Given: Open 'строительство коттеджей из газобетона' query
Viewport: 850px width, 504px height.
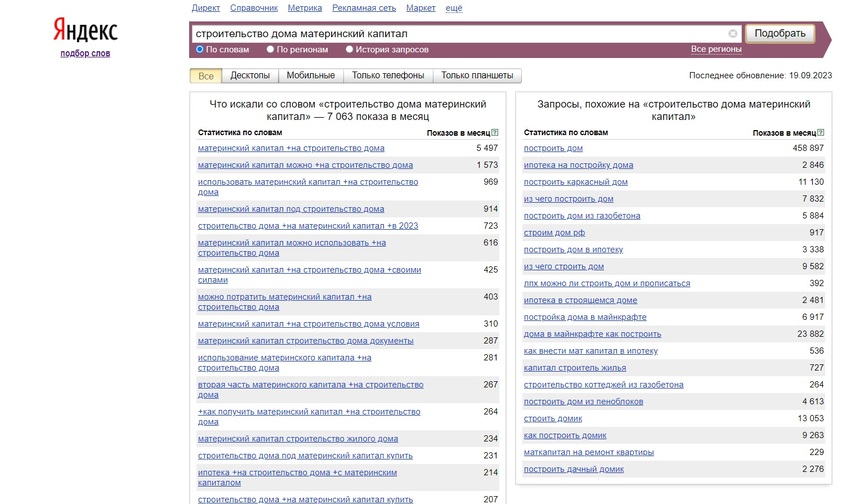Looking at the screenshot, I should (603, 384).
